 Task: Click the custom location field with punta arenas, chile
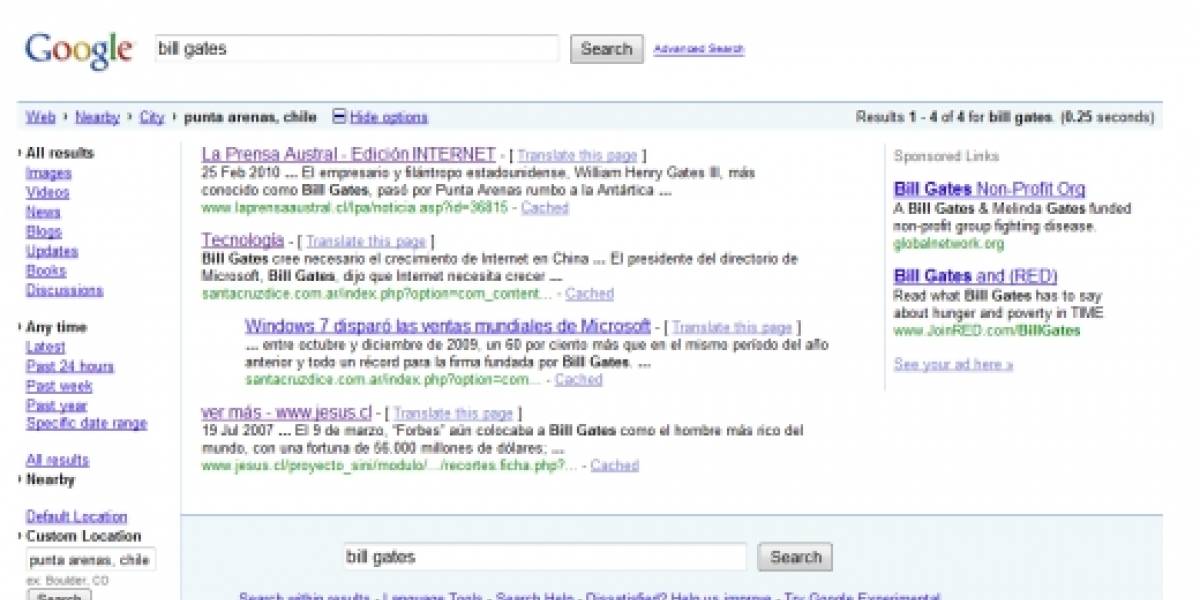pyautogui.click(x=90, y=560)
